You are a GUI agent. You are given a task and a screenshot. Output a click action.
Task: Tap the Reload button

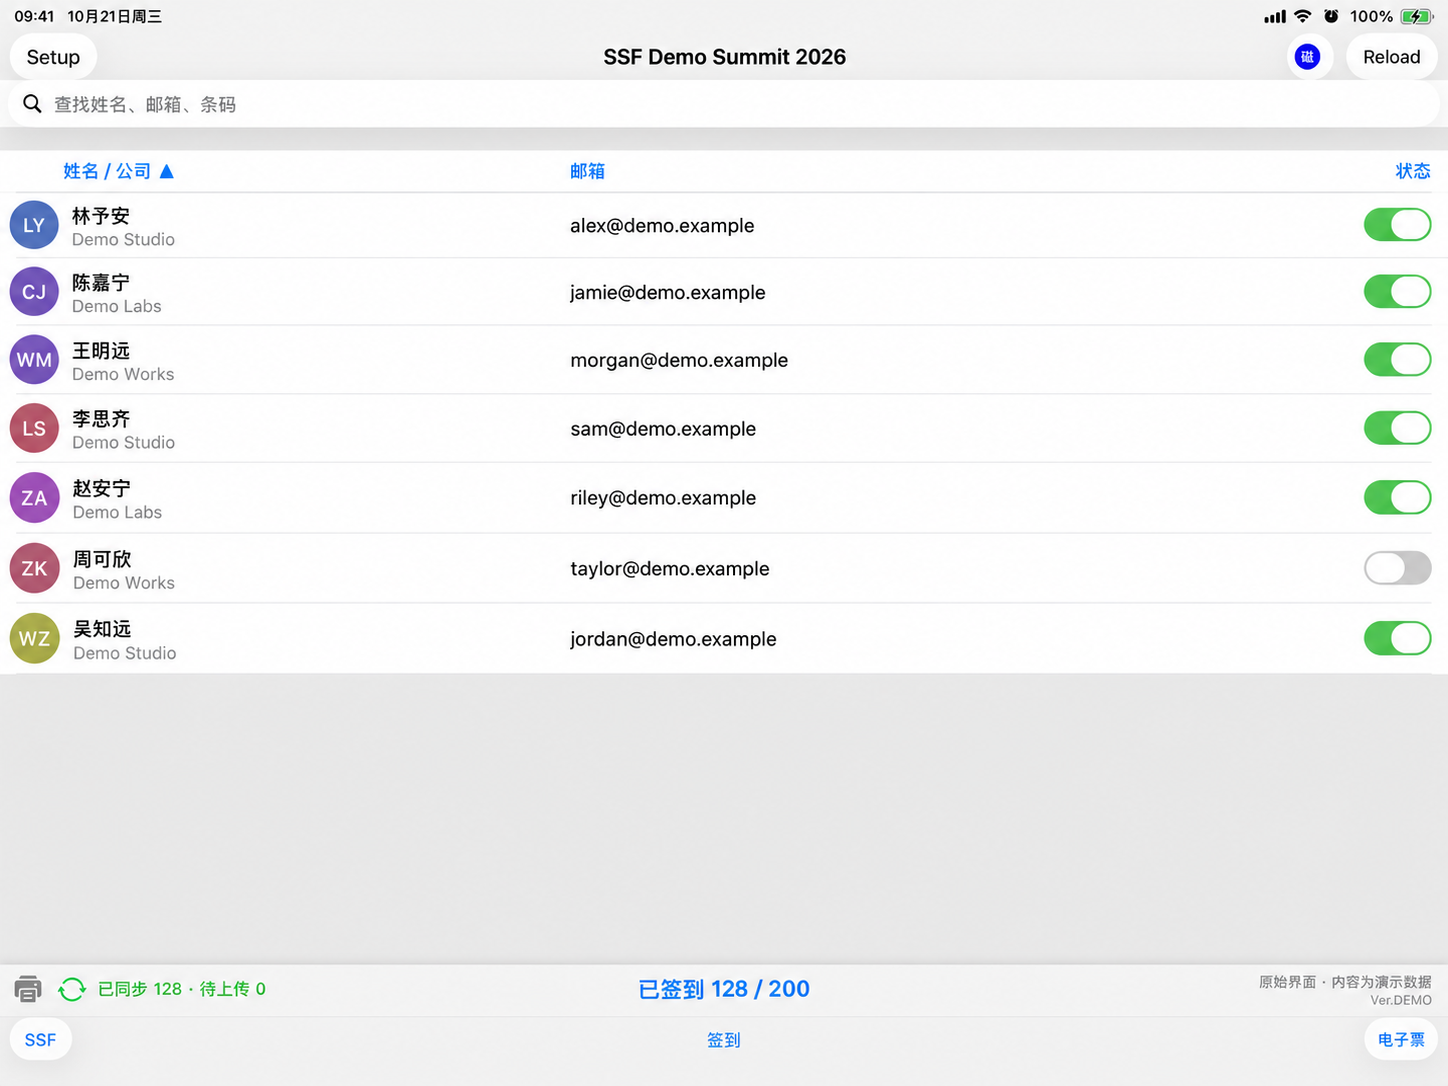[1391, 57]
